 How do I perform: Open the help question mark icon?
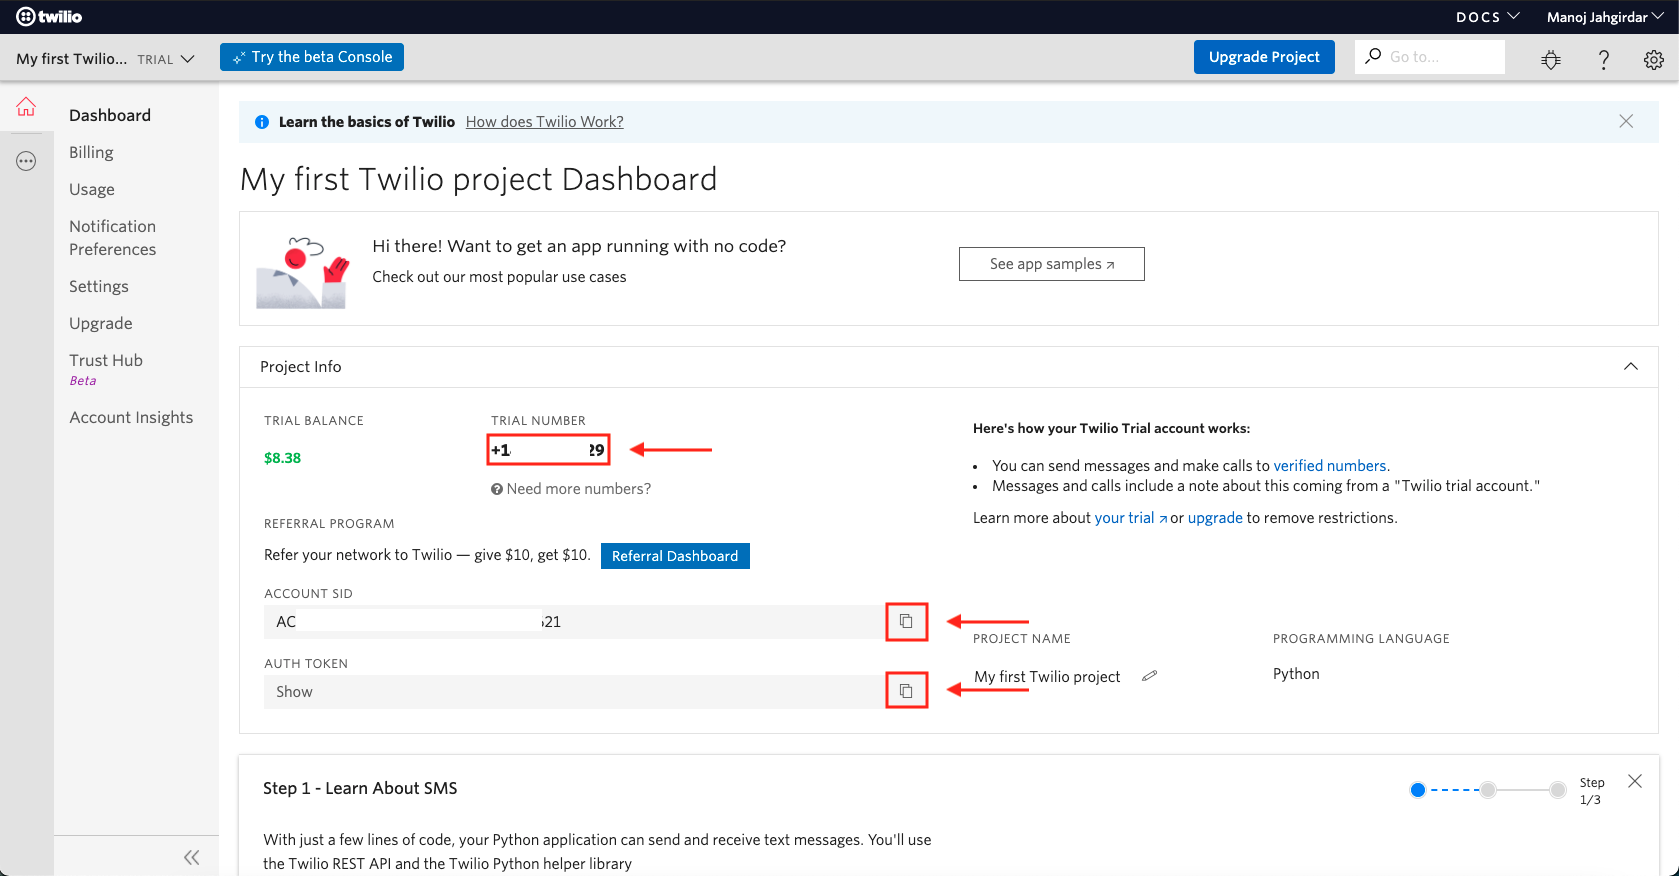pyautogui.click(x=1603, y=60)
